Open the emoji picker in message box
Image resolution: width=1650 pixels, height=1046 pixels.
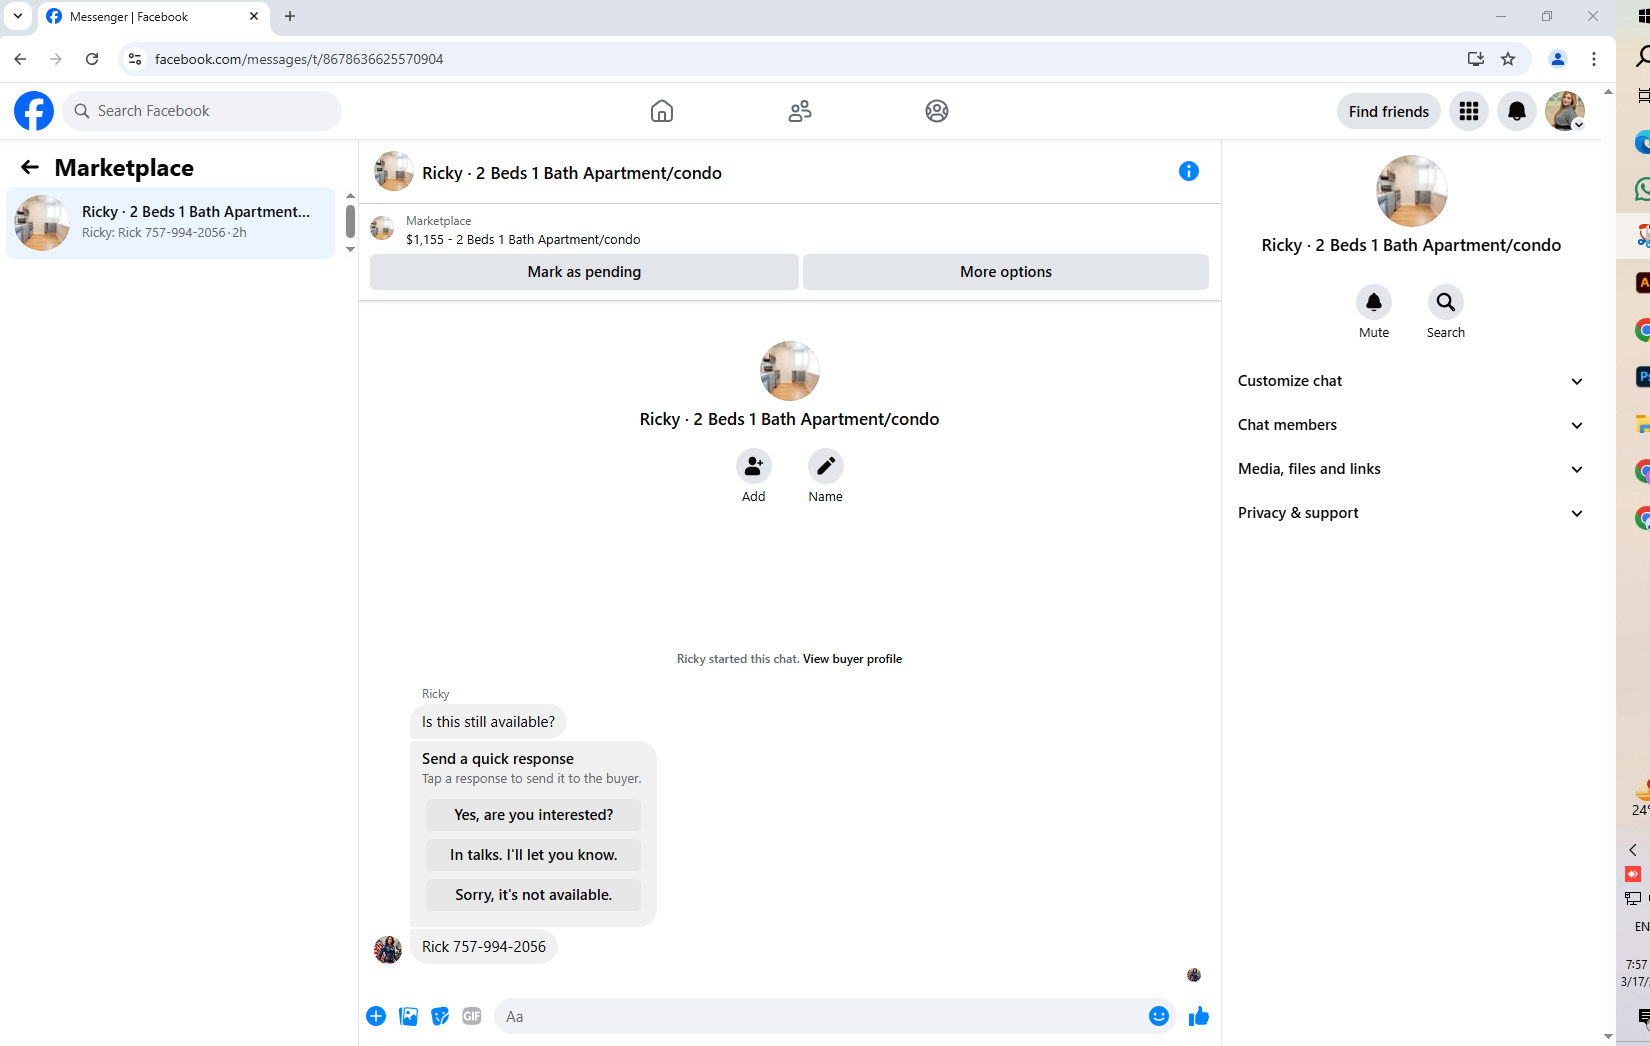tap(1159, 1016)
